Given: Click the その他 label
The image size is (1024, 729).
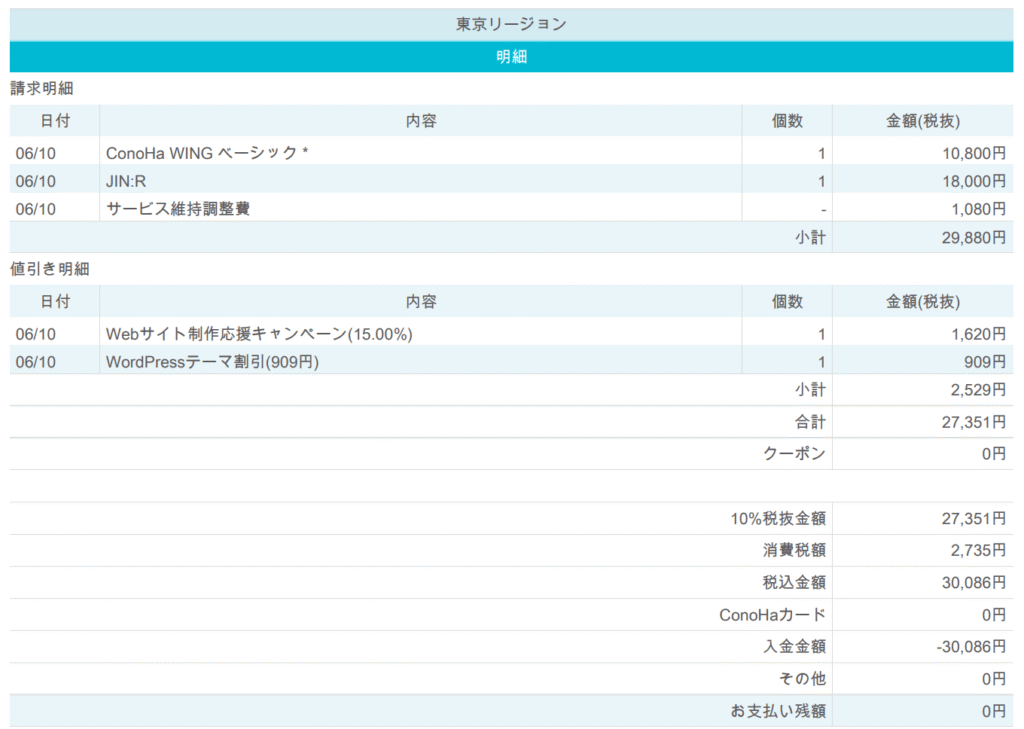Looking at the screenshot, I should (x=803, y=679).
